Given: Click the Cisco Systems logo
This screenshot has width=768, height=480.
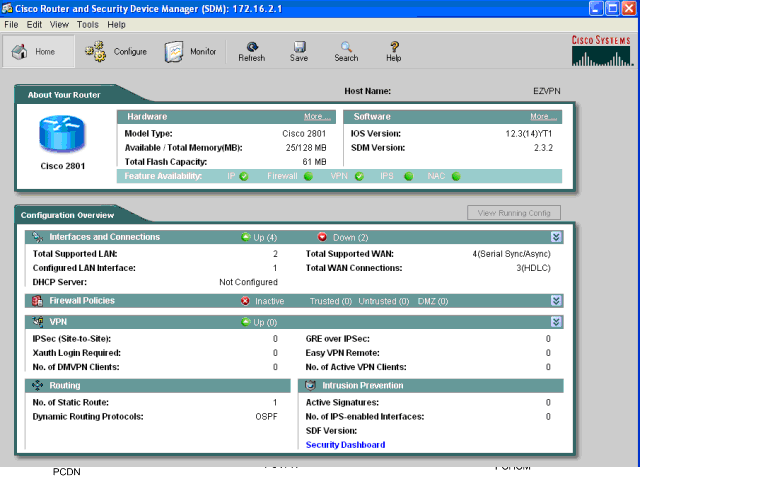Looking at the screenshot, I should point(602,51).
